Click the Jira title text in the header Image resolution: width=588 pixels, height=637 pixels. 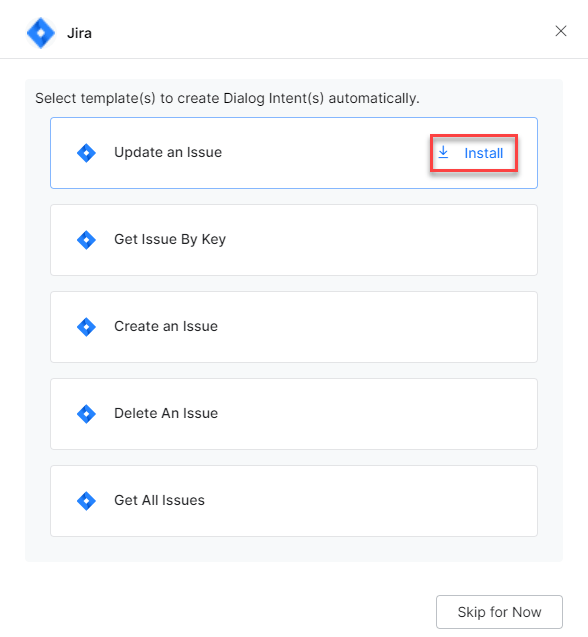pyautogui.click(x=79, y=33)
